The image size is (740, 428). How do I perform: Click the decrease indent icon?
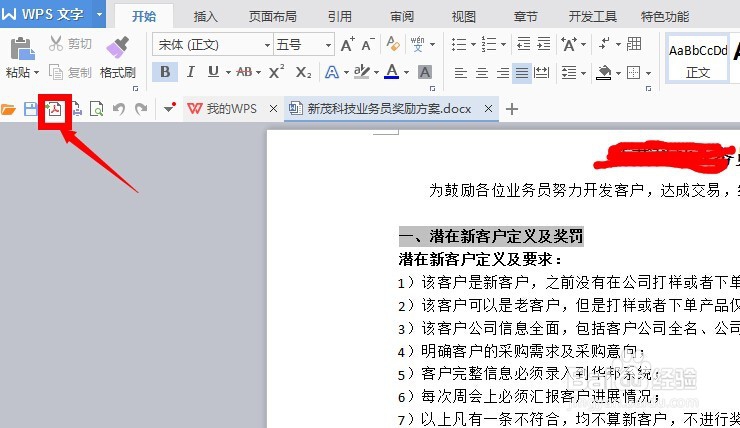pyautogui.click(x=523, y=44)
